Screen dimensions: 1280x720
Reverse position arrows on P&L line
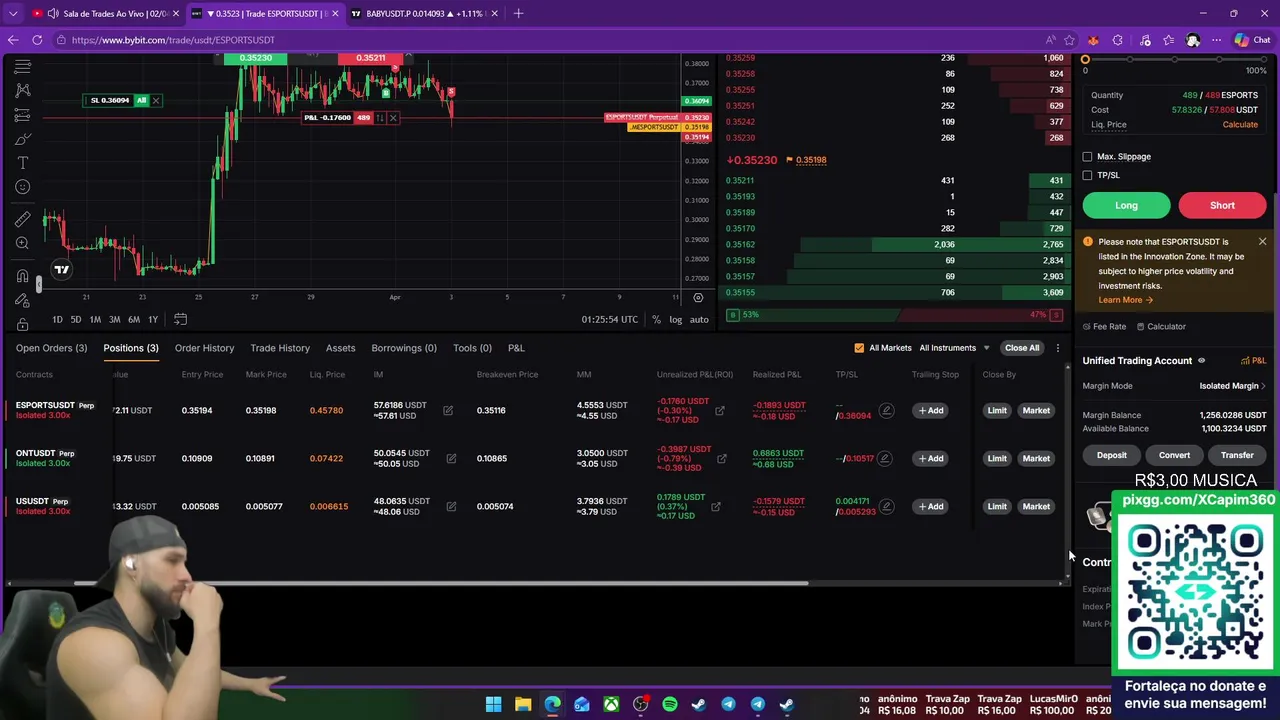click(x=380, y=118)
